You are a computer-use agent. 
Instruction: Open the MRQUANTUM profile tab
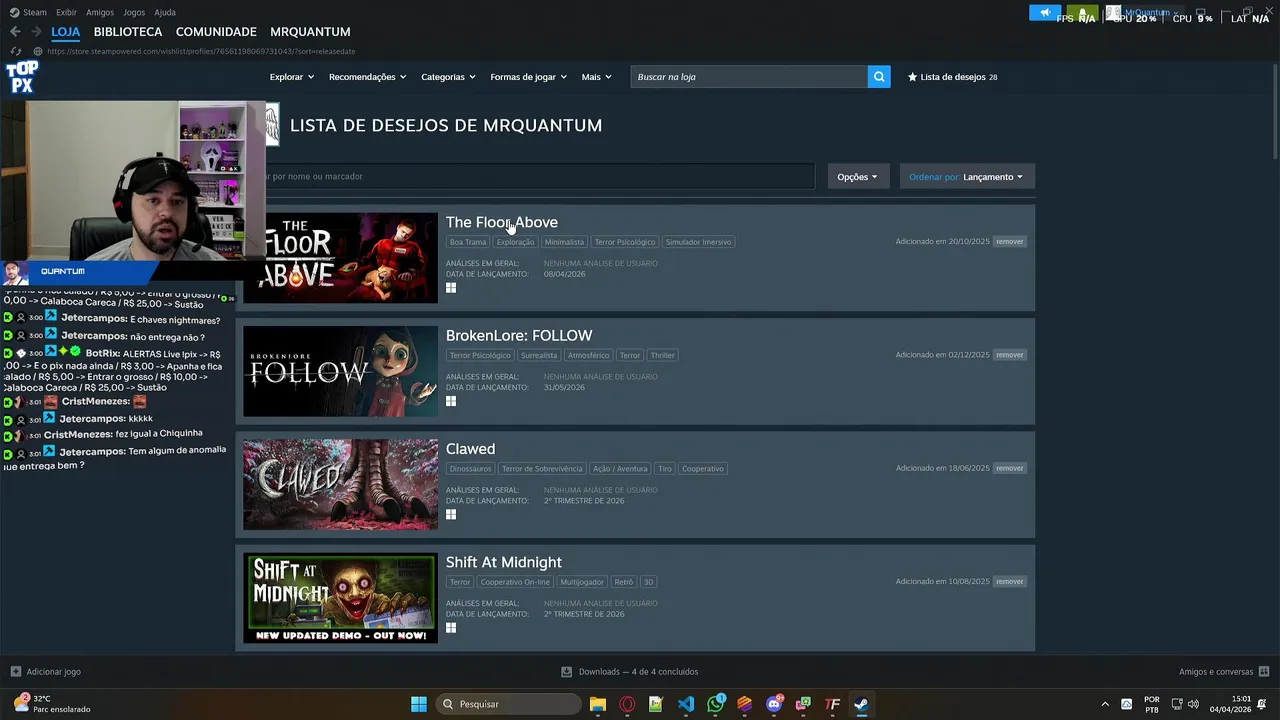[310, 32]
